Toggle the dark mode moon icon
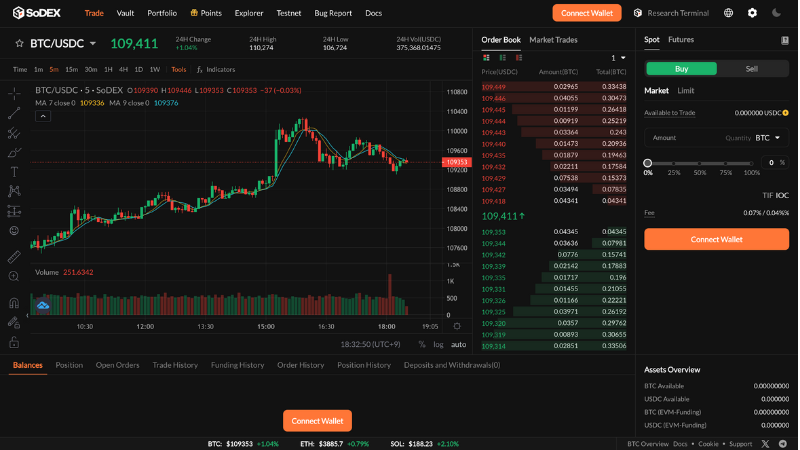Screen dimensions: 800x450 [x=777, y=13]
